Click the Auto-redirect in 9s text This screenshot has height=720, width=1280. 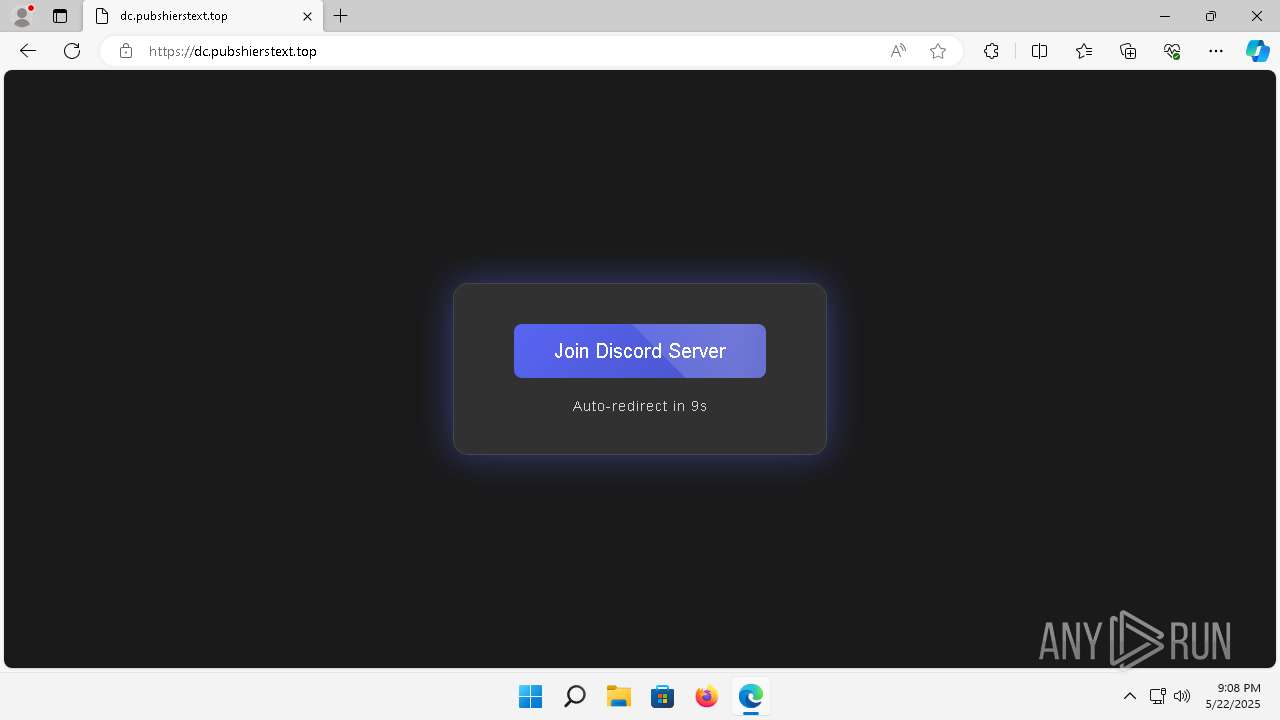[x=640, y=406]
